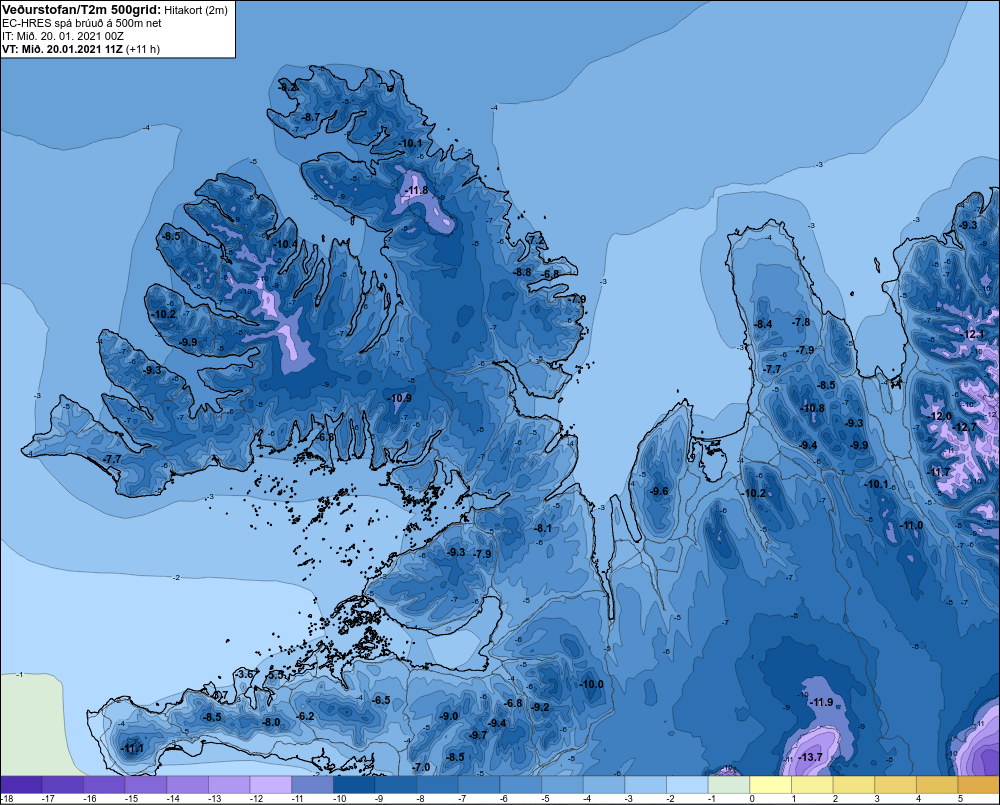Pick the legend swatch between -12 and -11
Viewport: 1000px width, 805px height.
tap(271, 785)
